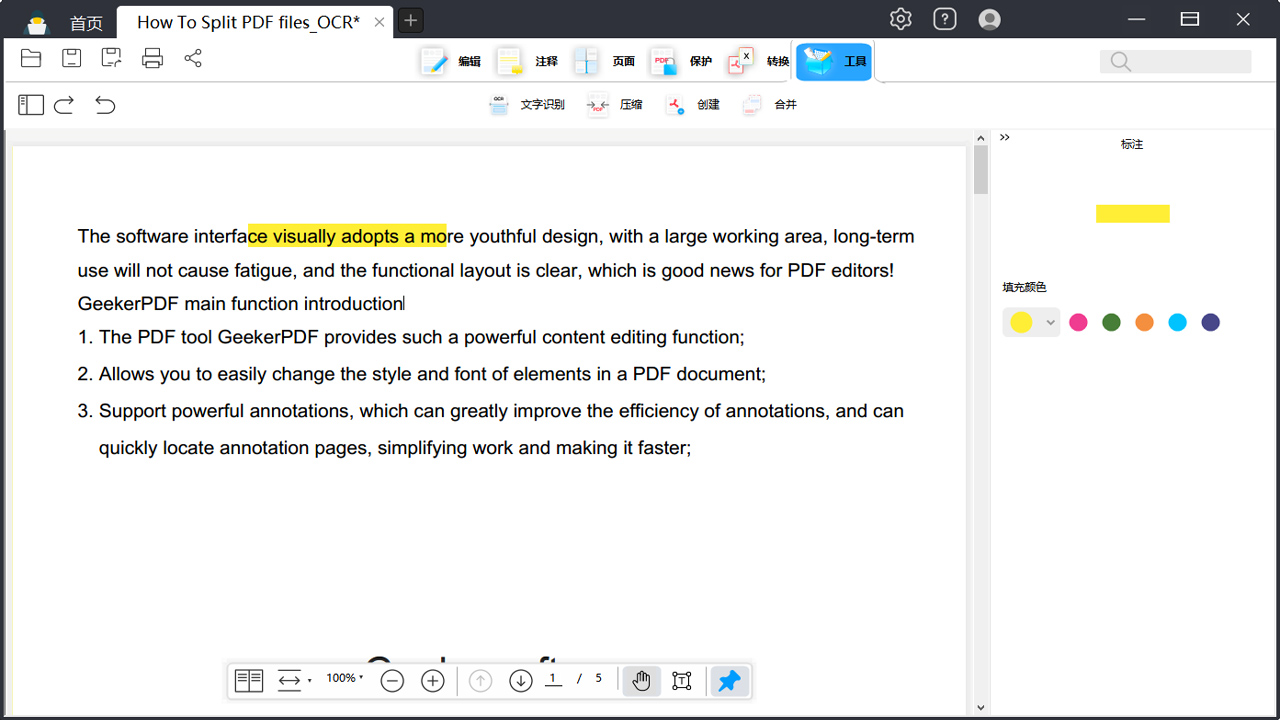Viewport: 1280px width, 720px height.
Task: Select the Compress PDF tool
Action: (615, 105)
